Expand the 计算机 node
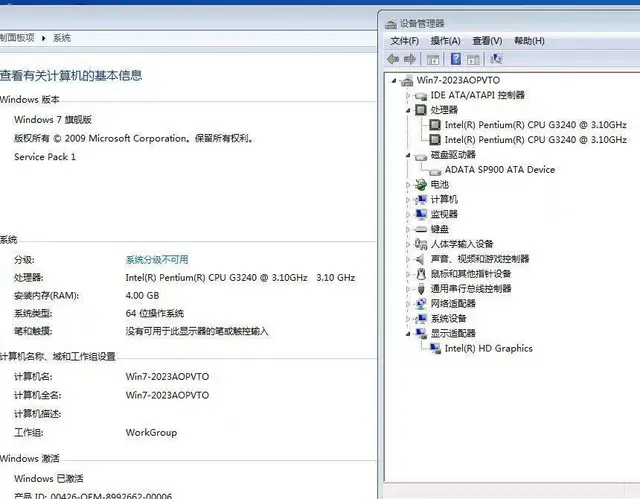This screenshot has height=499, width=640. click(408, 200)
